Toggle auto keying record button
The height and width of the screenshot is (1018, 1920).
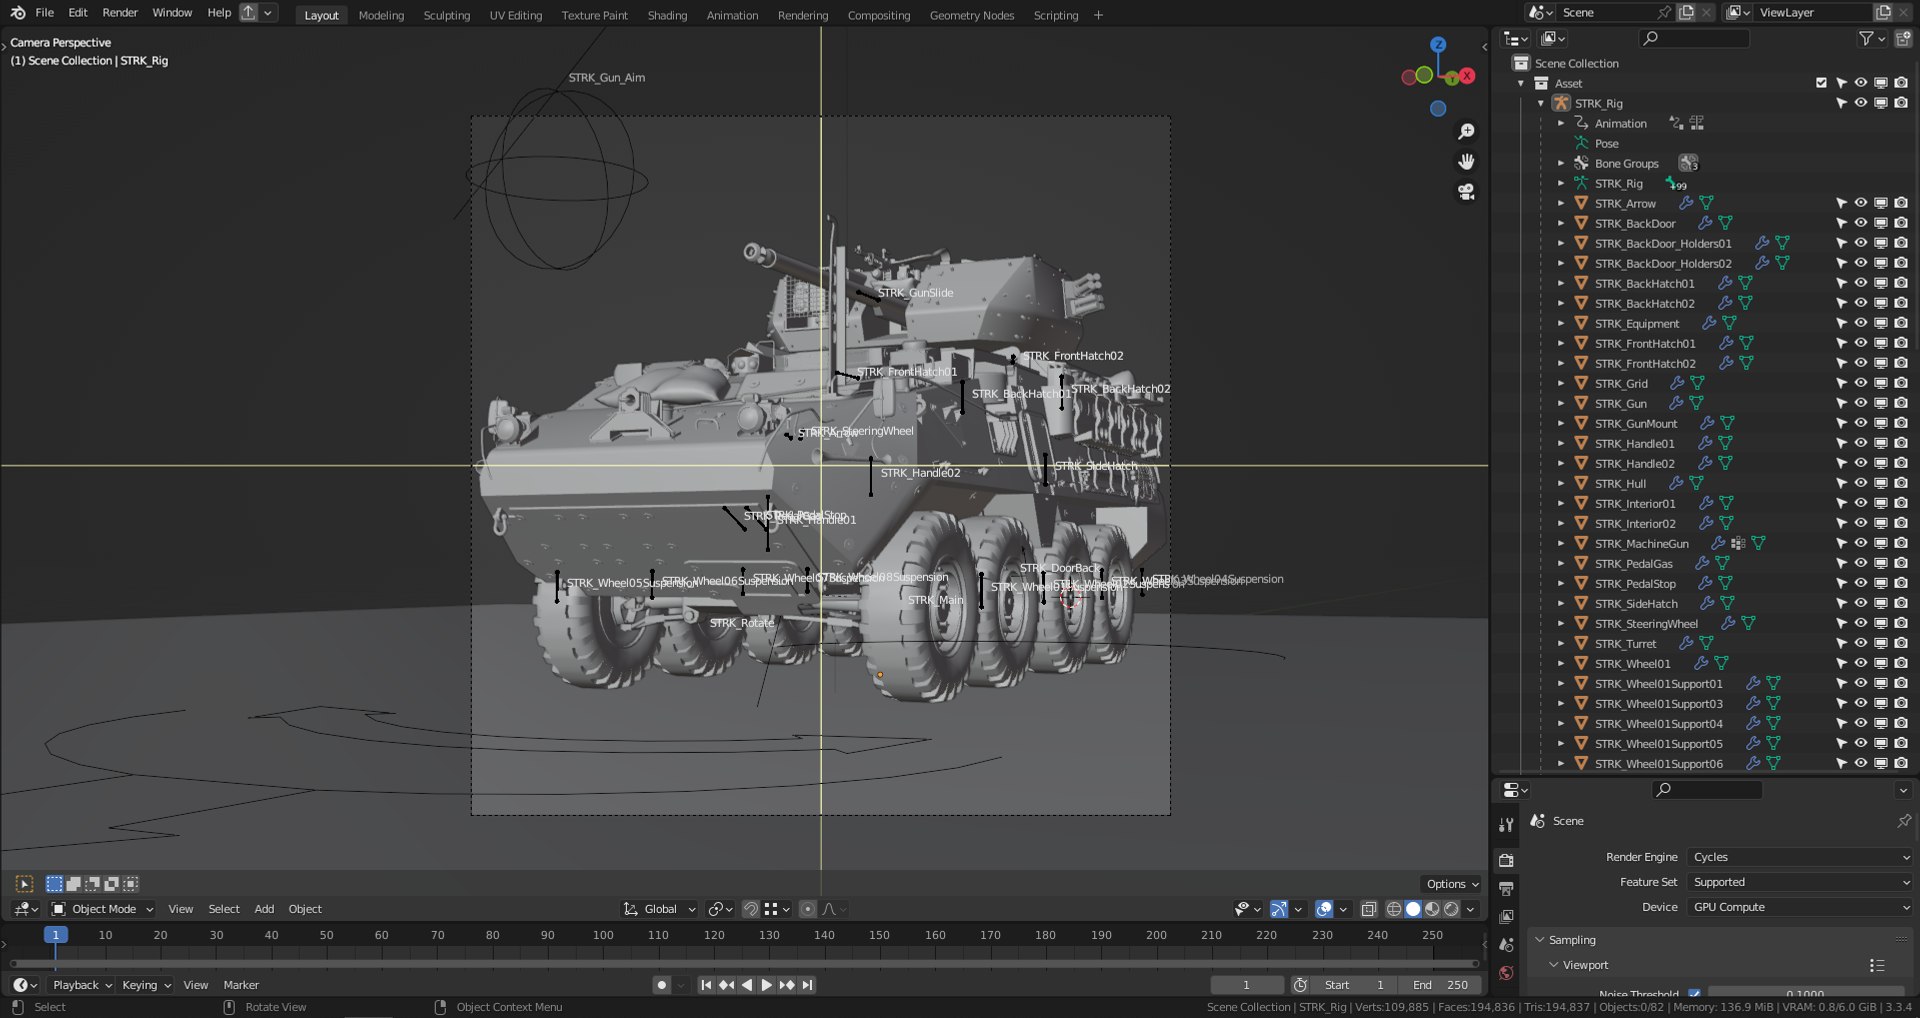pos(661,985)
